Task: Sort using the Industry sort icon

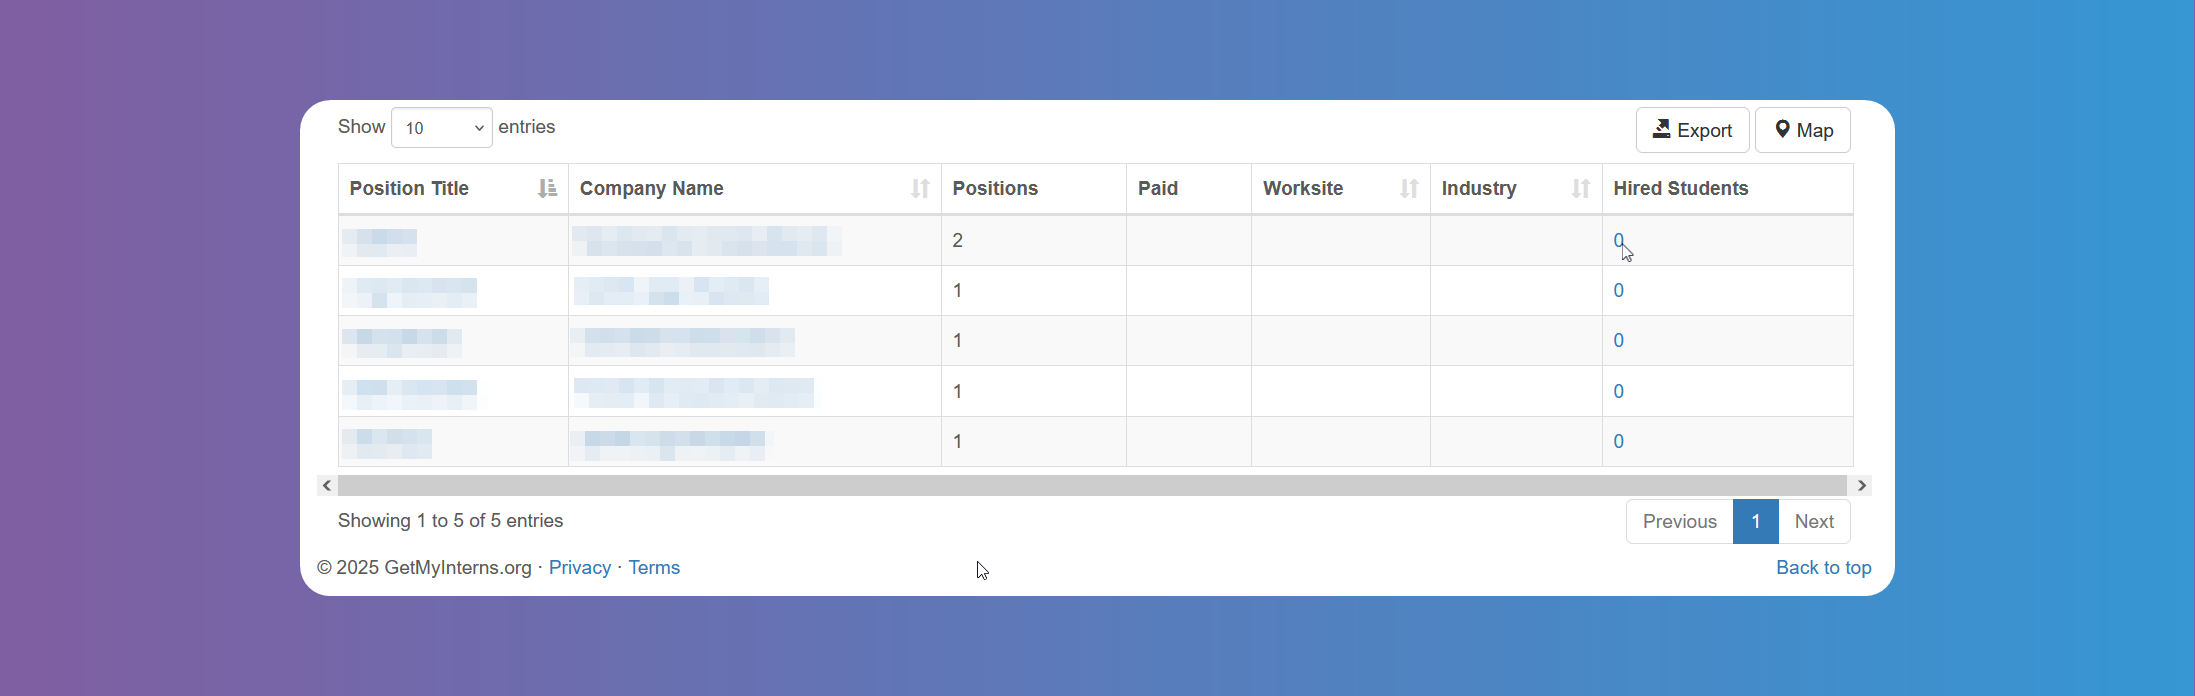Action: coord(1579,188)
